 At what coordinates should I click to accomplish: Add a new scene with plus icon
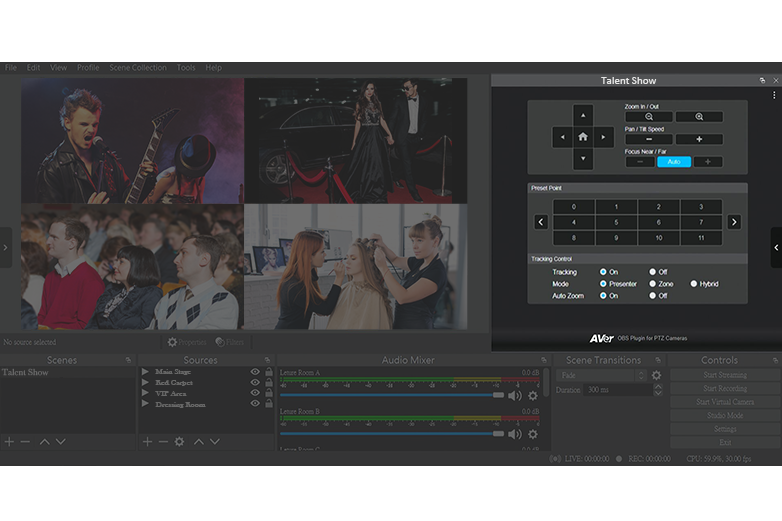9,441
